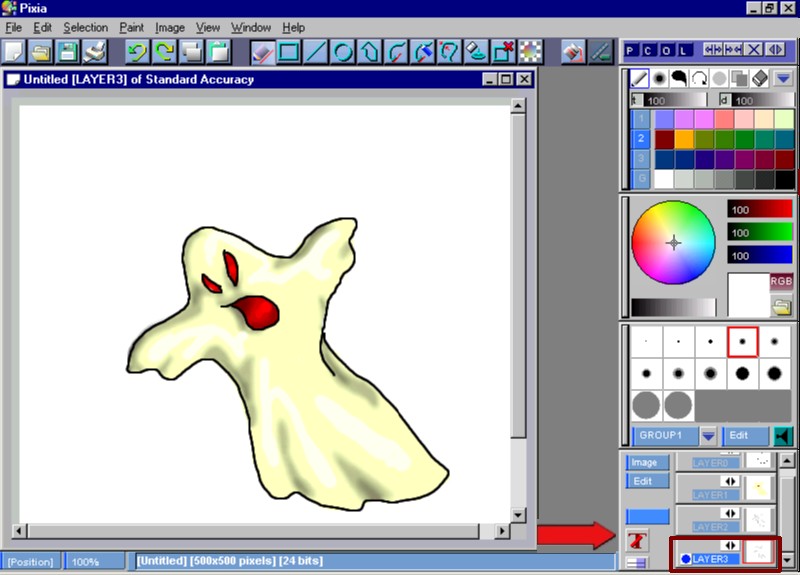Open the GROUP1 brush group dropdown
The image size is (800, 575).
(x=708, y=436)
